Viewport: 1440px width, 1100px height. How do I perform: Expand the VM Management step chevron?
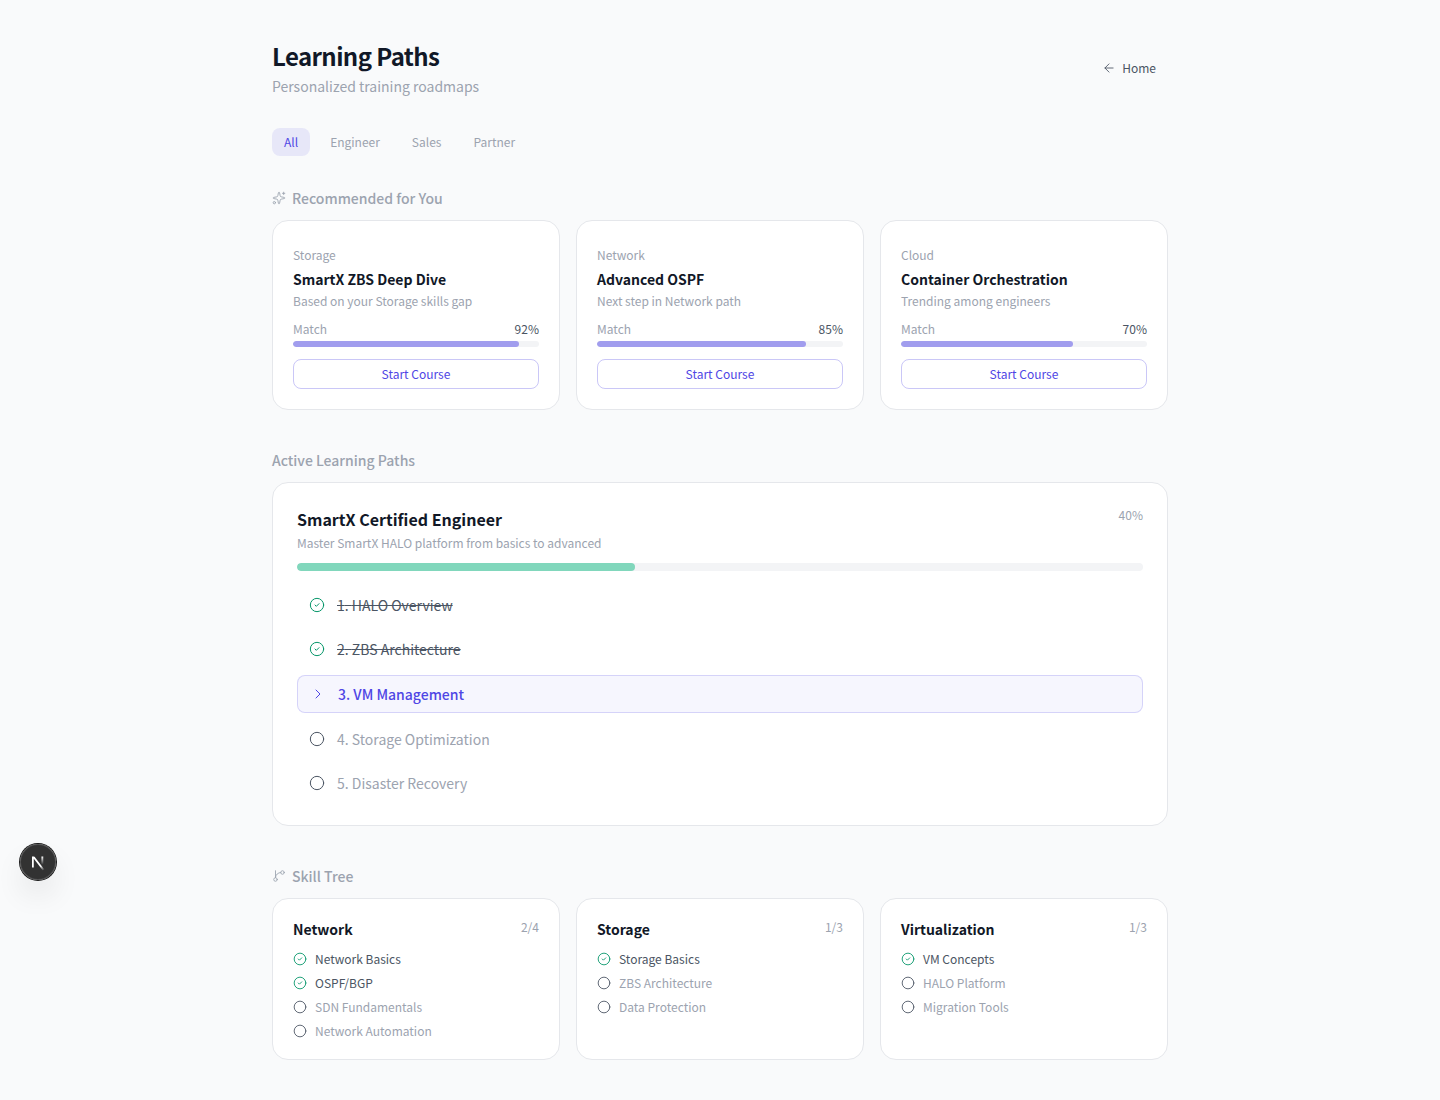click(x=318, y=694)
